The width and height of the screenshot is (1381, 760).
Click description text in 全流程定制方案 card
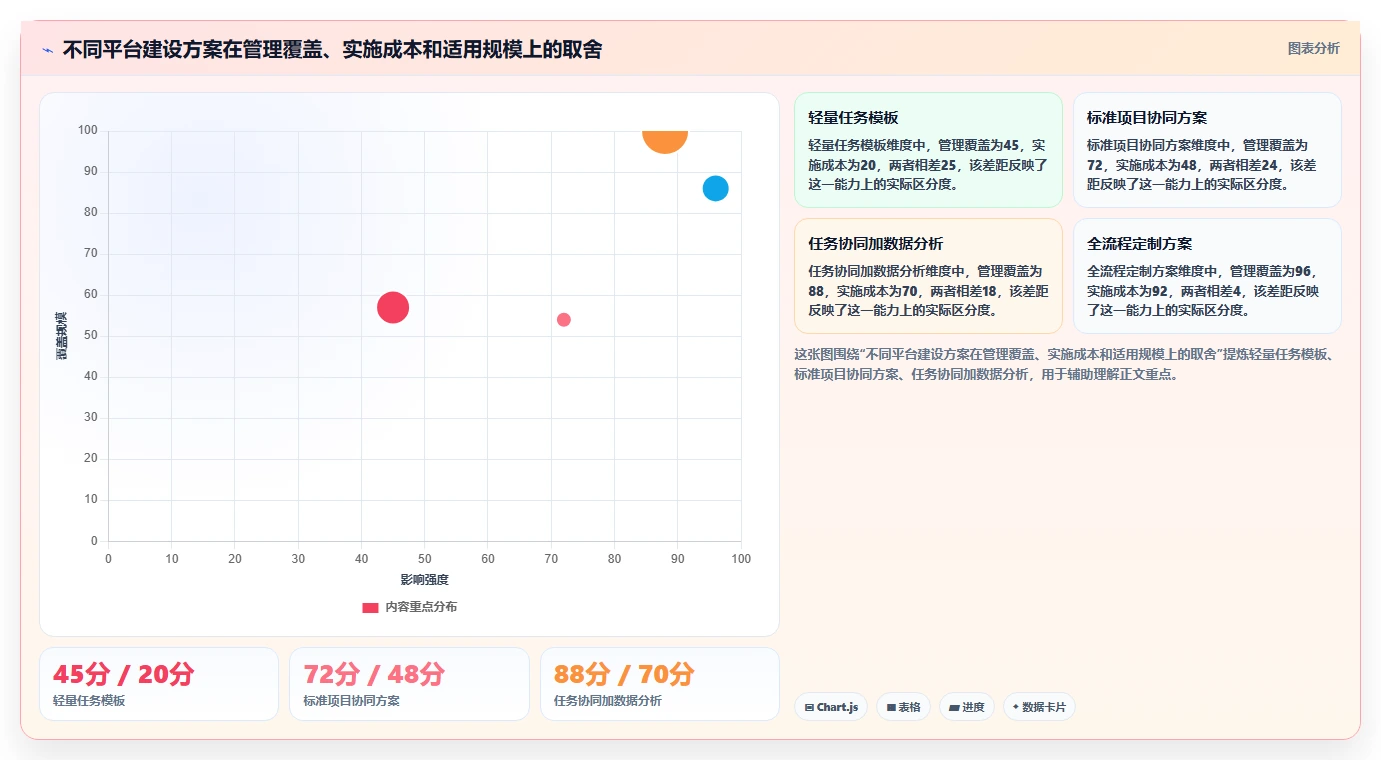pyautogui.click(x=1203, y=290)
